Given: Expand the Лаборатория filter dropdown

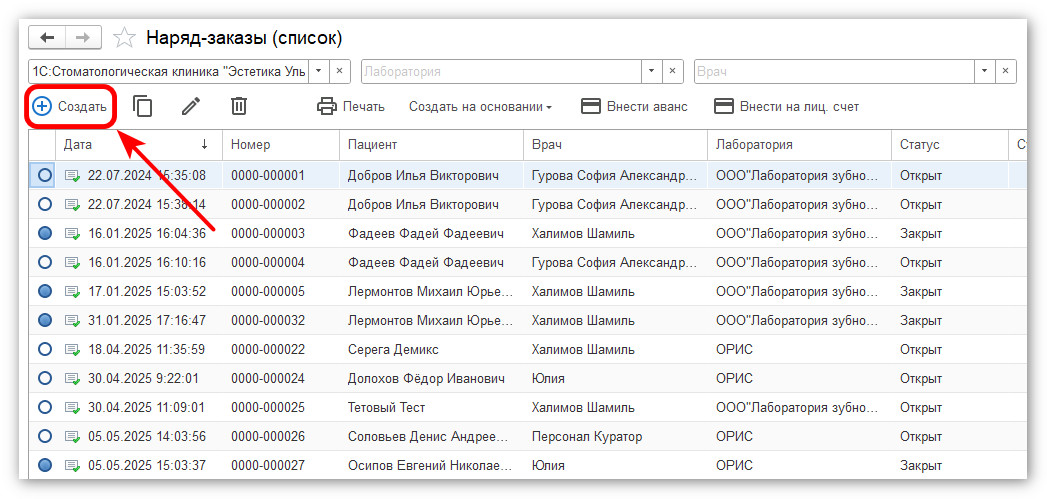Looking at the screenshot, I should click(x=652, y=72).
